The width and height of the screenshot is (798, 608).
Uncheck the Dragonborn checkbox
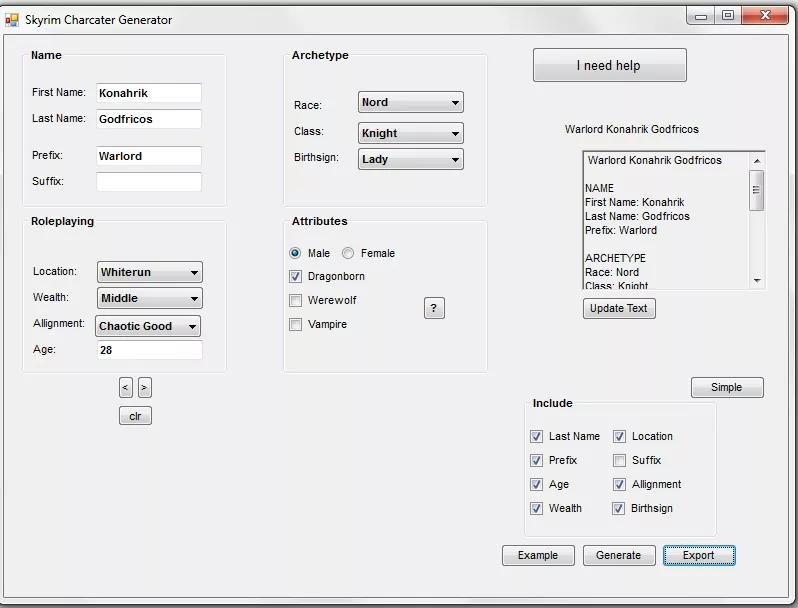[295, 276]
